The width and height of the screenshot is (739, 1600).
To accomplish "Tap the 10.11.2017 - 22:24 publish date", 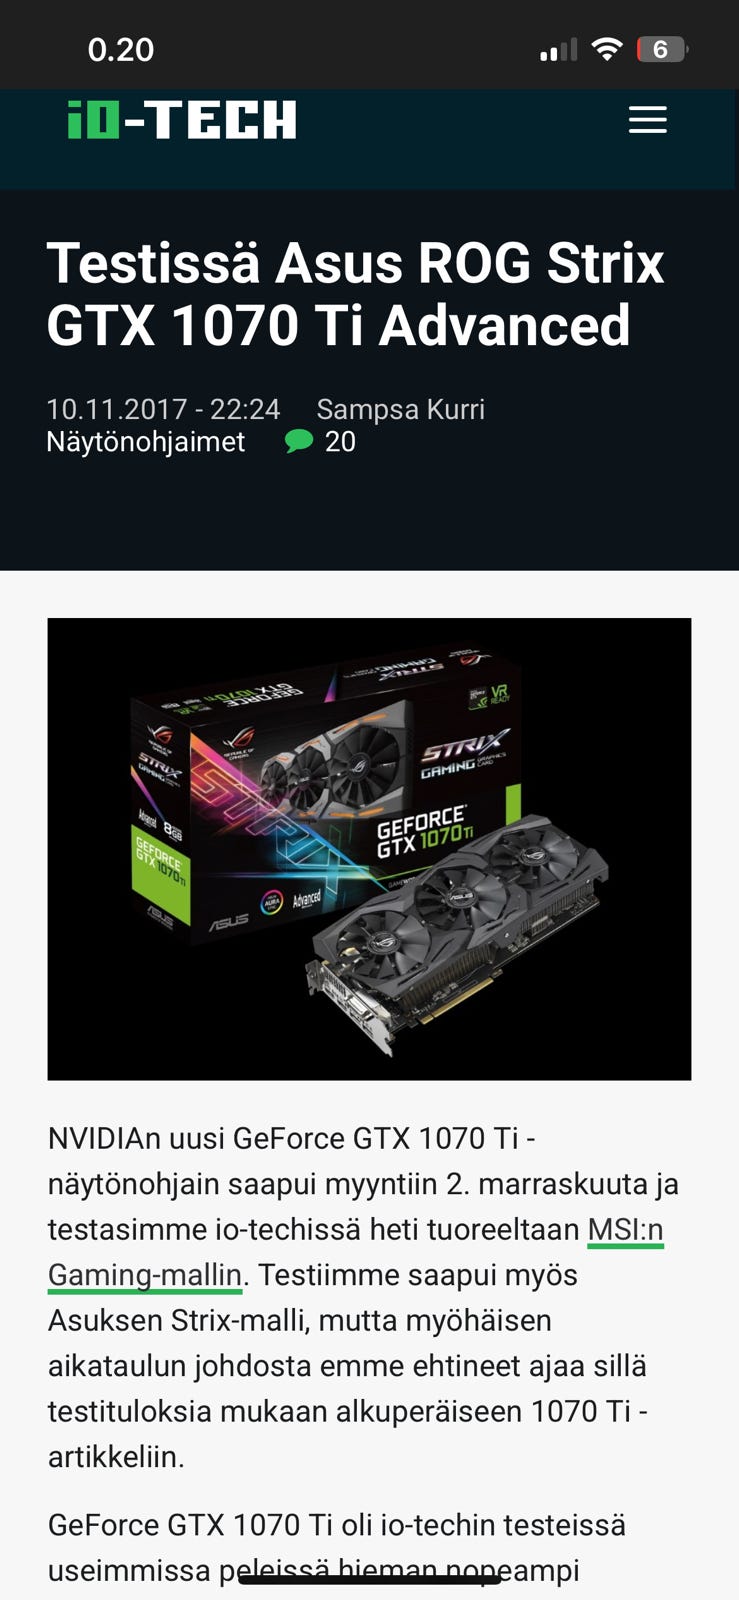I will (163, 409).
